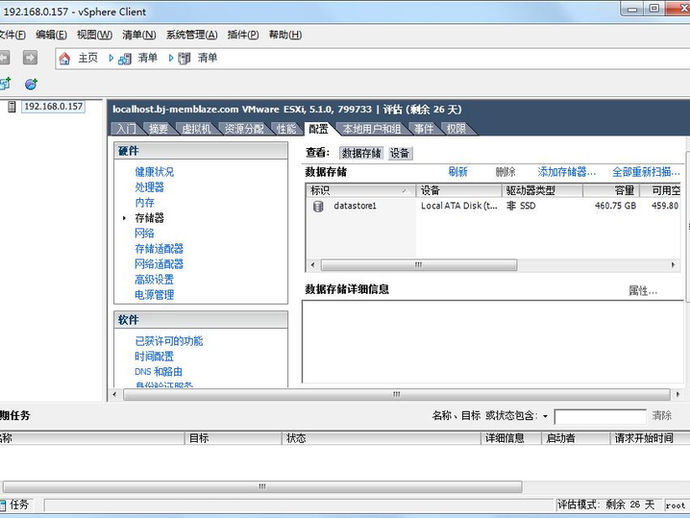Viewport: 690px width, 518px height.
Task: Click the back navigation arrow icon
Action: pyautogui.click(x=4, y=58)
